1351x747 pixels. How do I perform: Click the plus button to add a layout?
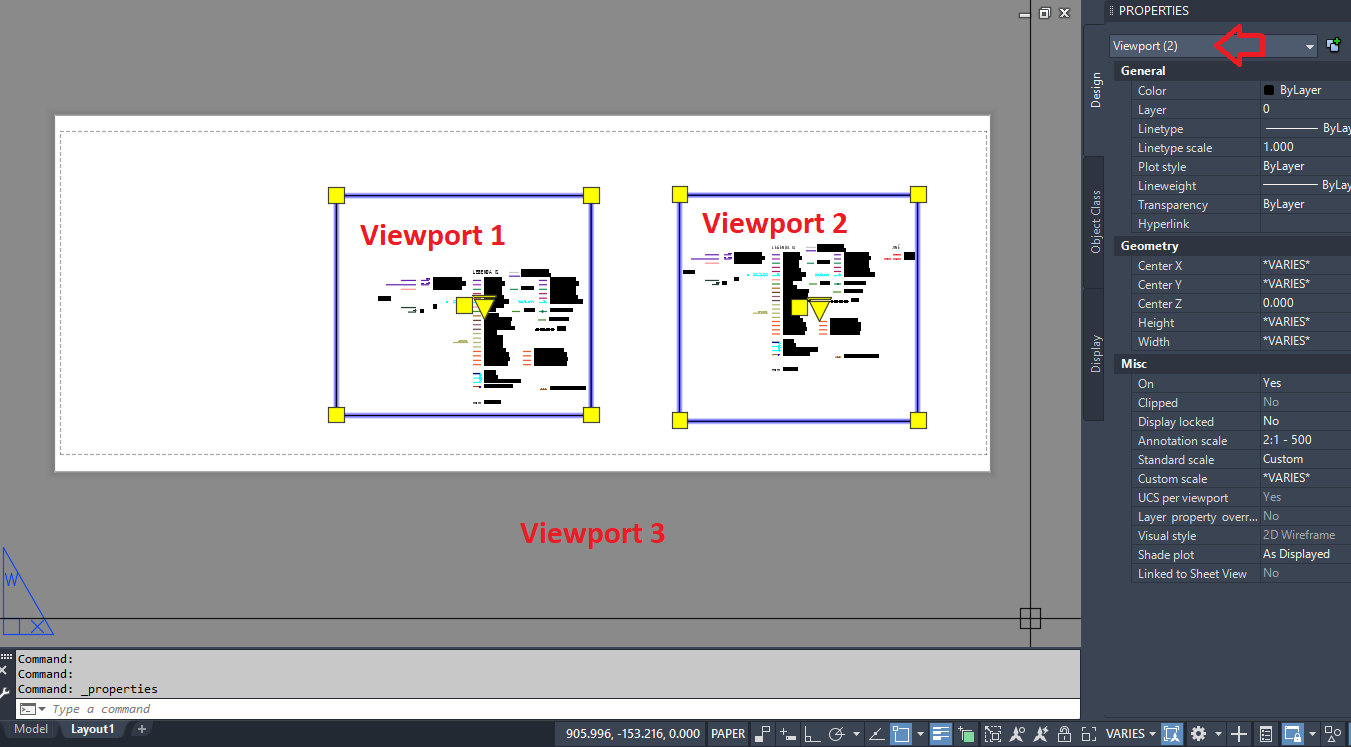pyautogui.click(x=141, y=729)
